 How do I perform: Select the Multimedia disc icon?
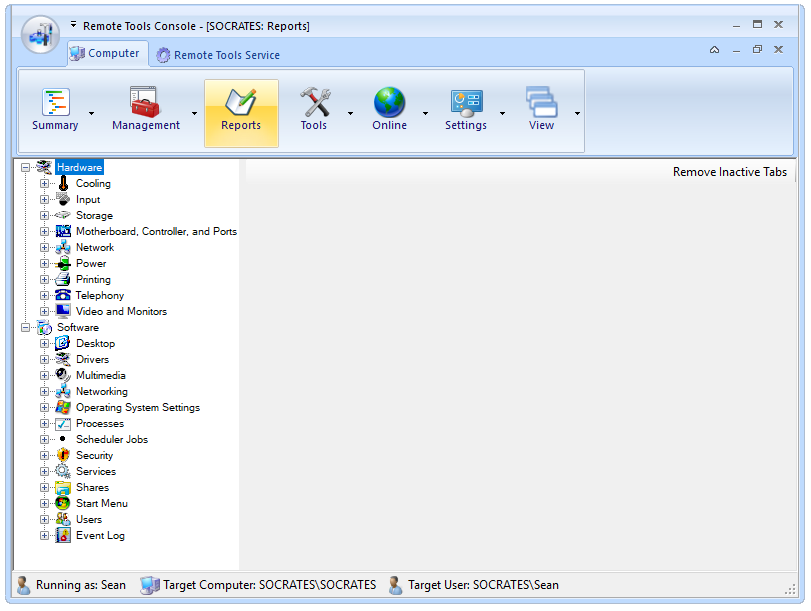[63, 375]
